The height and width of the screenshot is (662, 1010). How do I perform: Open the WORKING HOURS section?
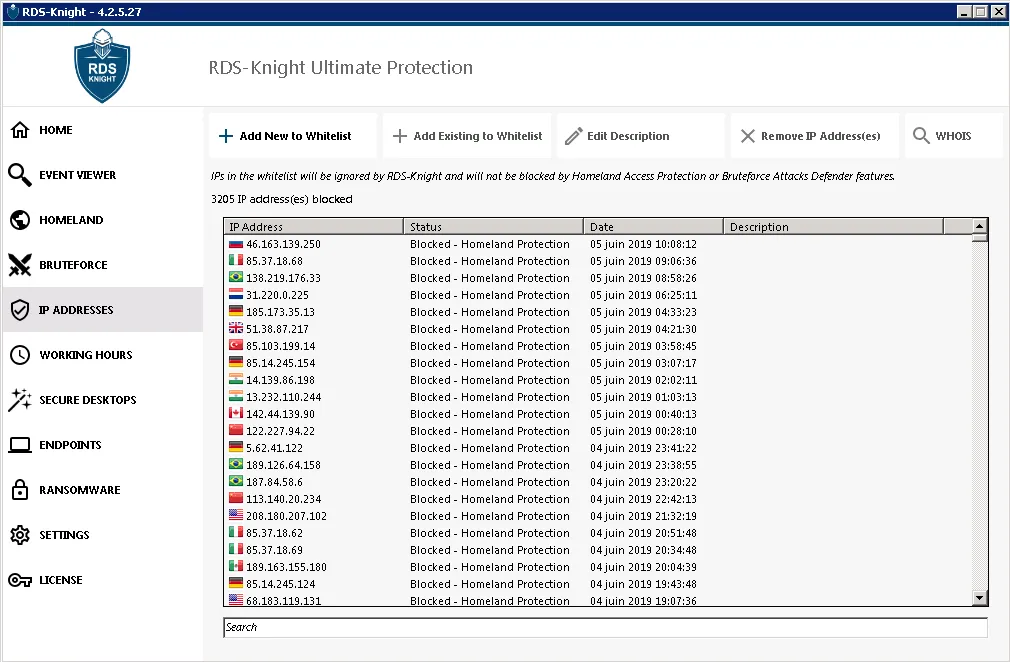pyautogui.click(x=102, y=355)
